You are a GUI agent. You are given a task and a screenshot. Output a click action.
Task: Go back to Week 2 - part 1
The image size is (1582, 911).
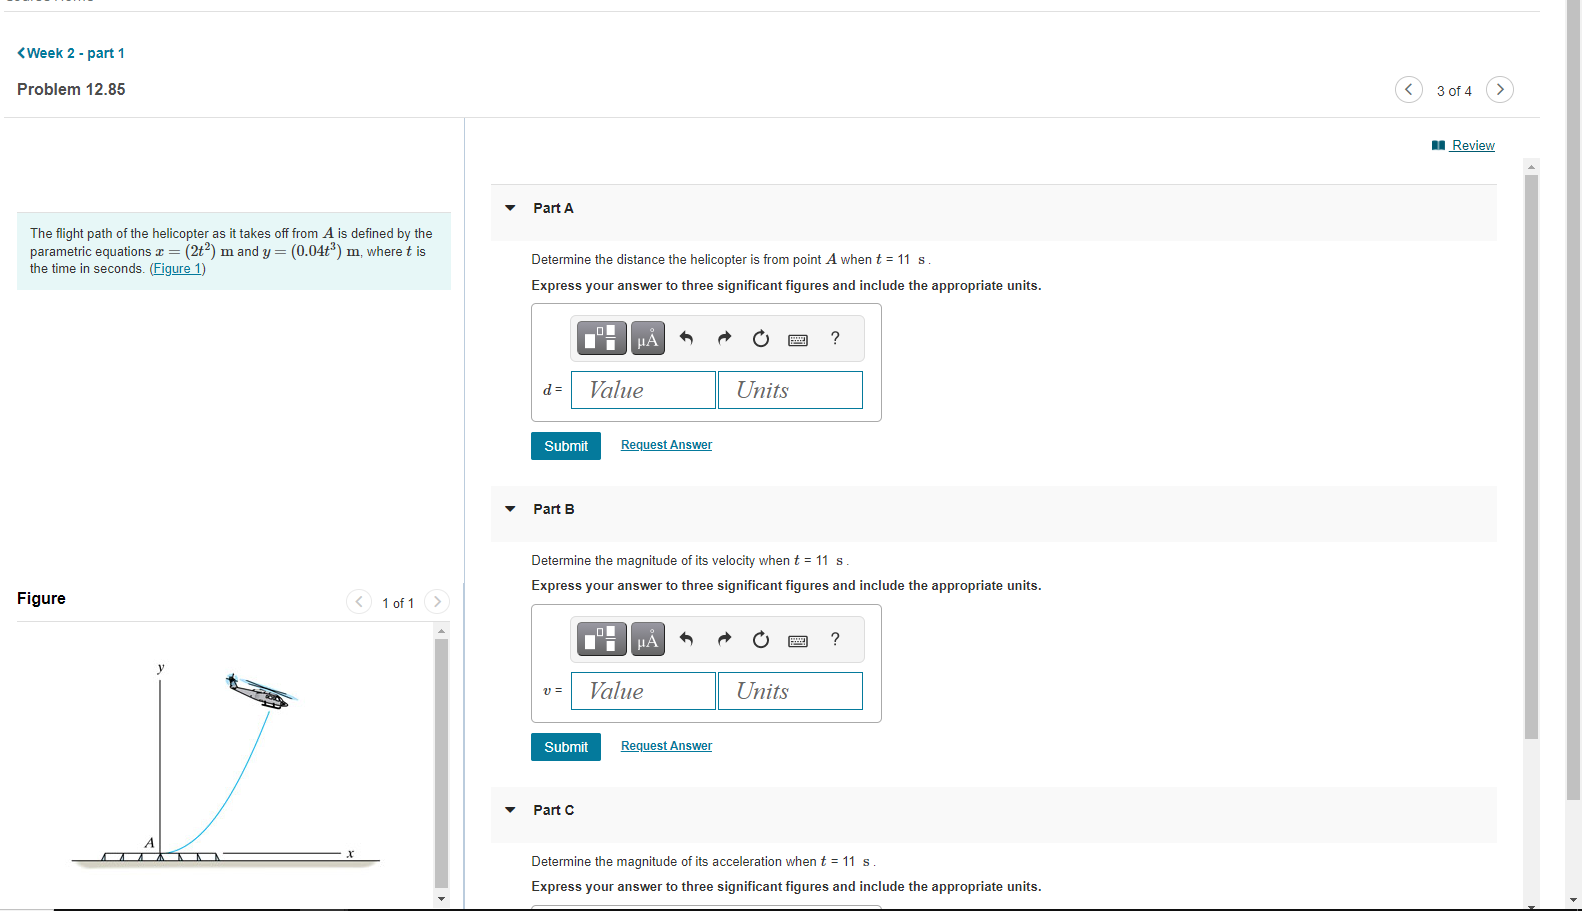[x=71, y=53]
